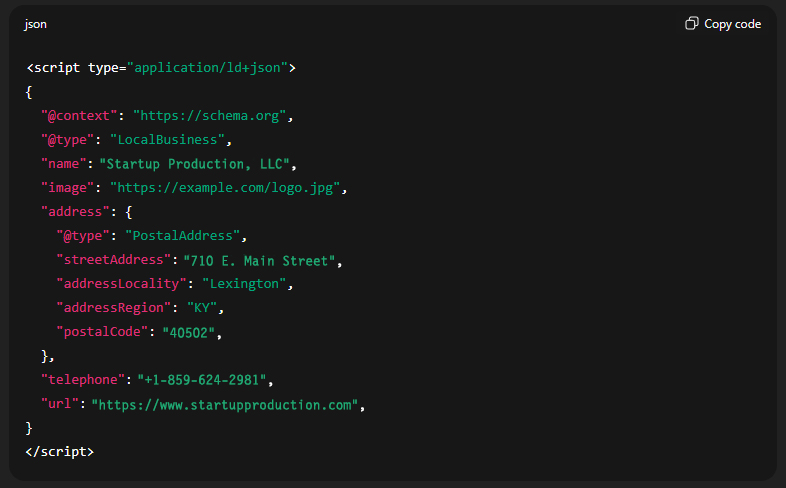Viewport: 786px width, 488px height.
Task: Place cursor in closing script tag
Action: [x=60, y=451]
